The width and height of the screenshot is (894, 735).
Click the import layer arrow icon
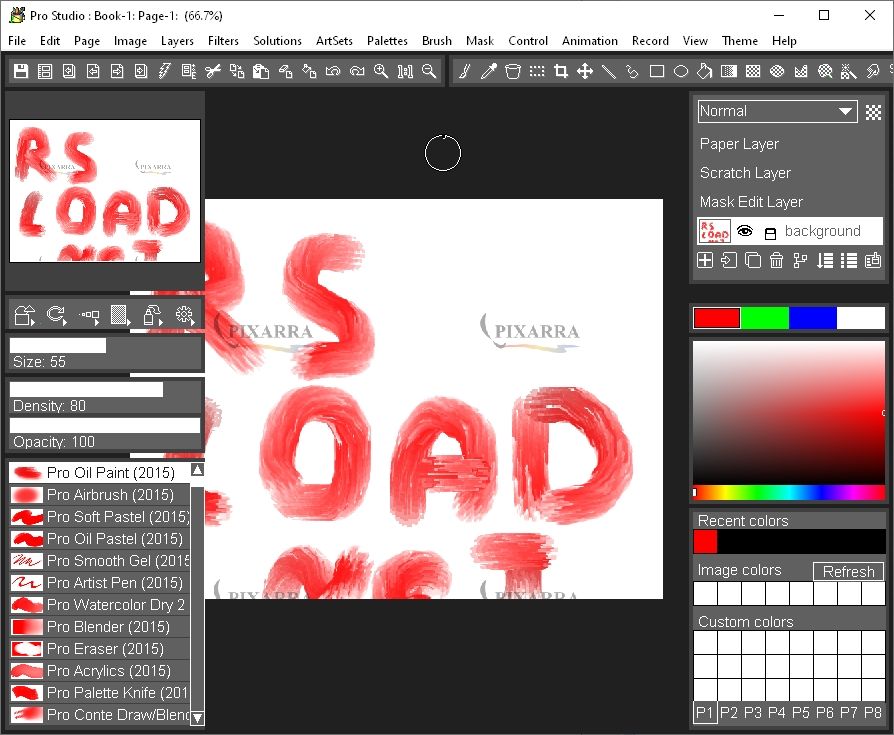click(x=729, y=261)
